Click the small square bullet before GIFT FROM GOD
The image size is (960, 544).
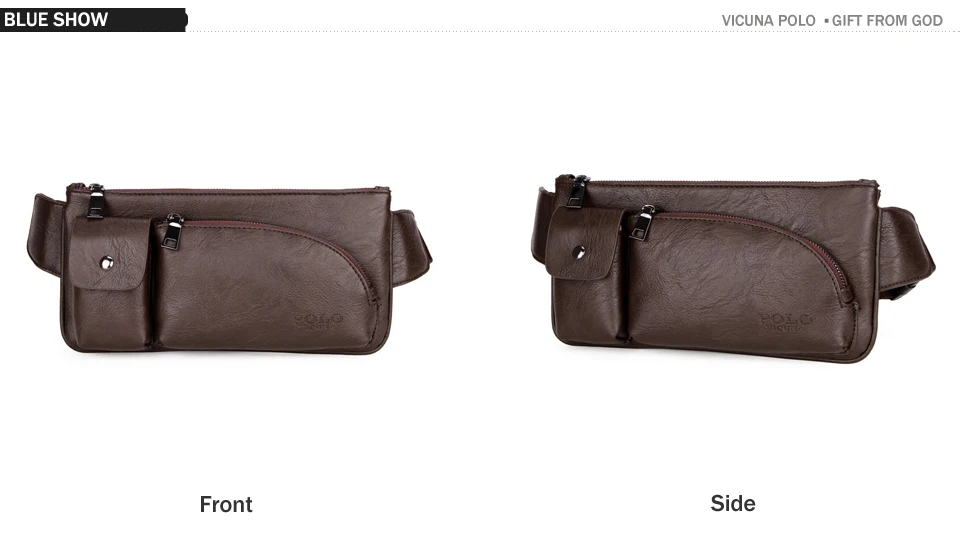[x=827, y=21]
